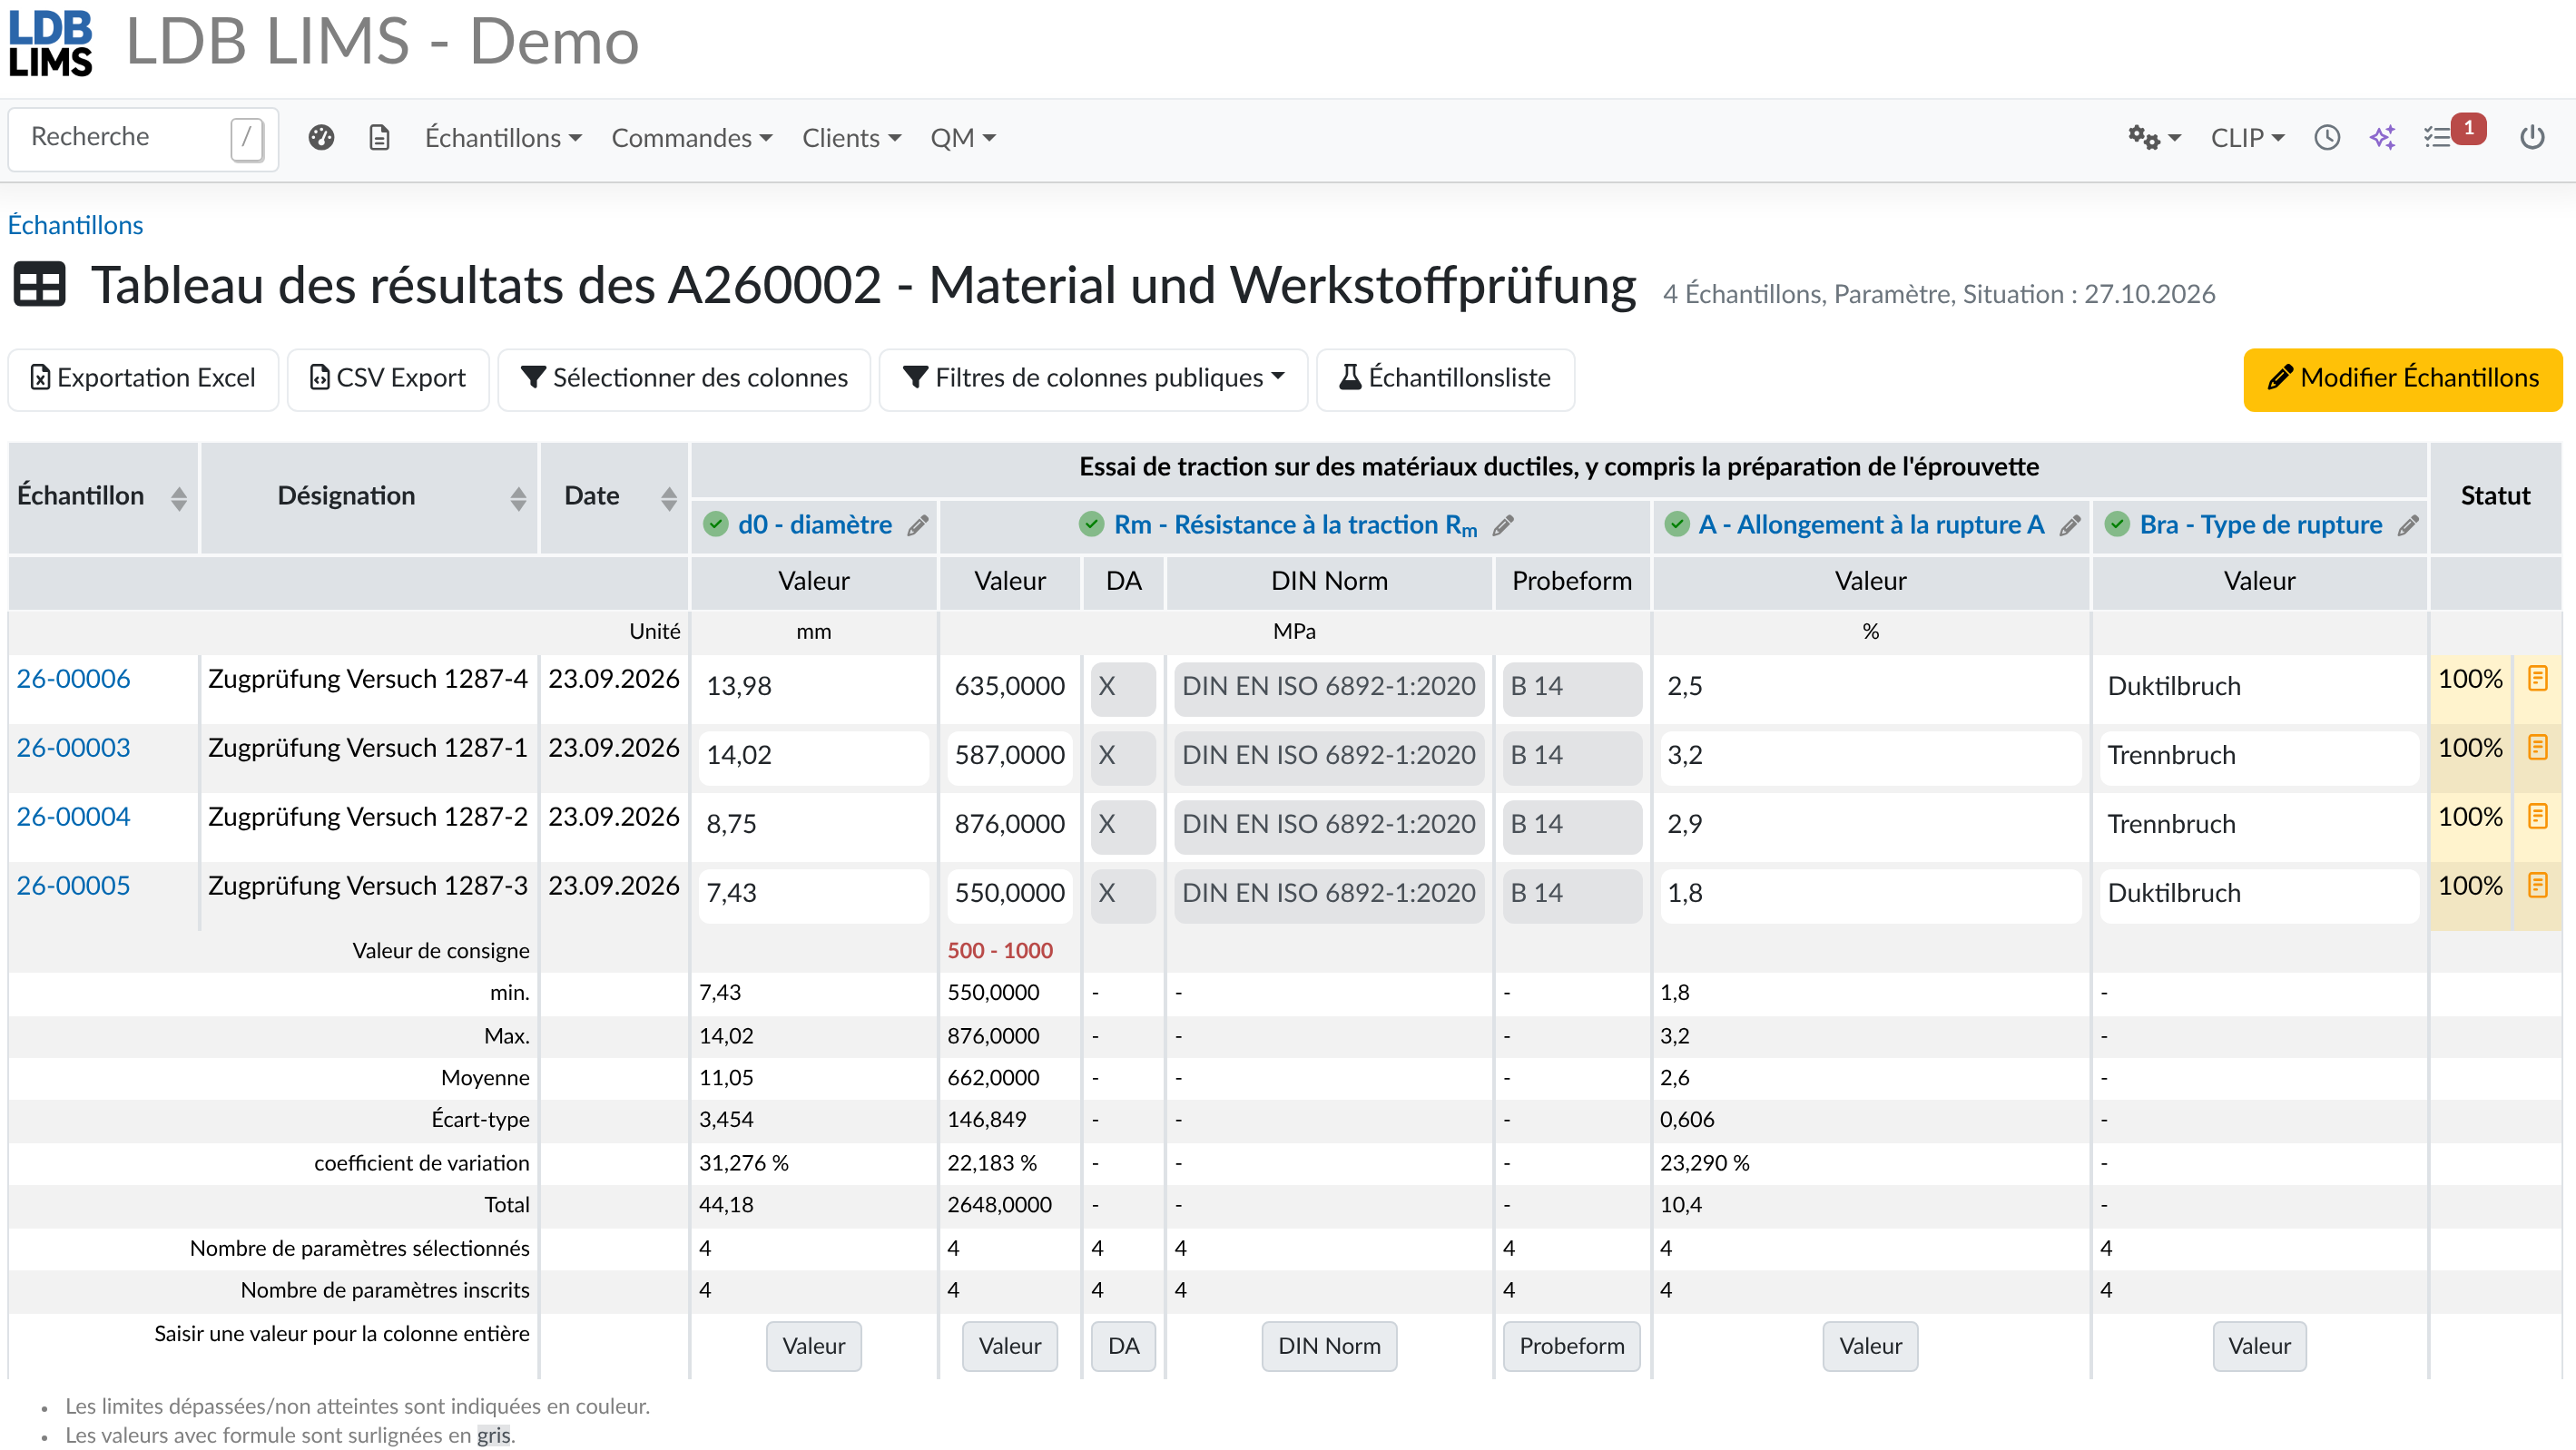Sort by Échantillon column

pos(179,498)
